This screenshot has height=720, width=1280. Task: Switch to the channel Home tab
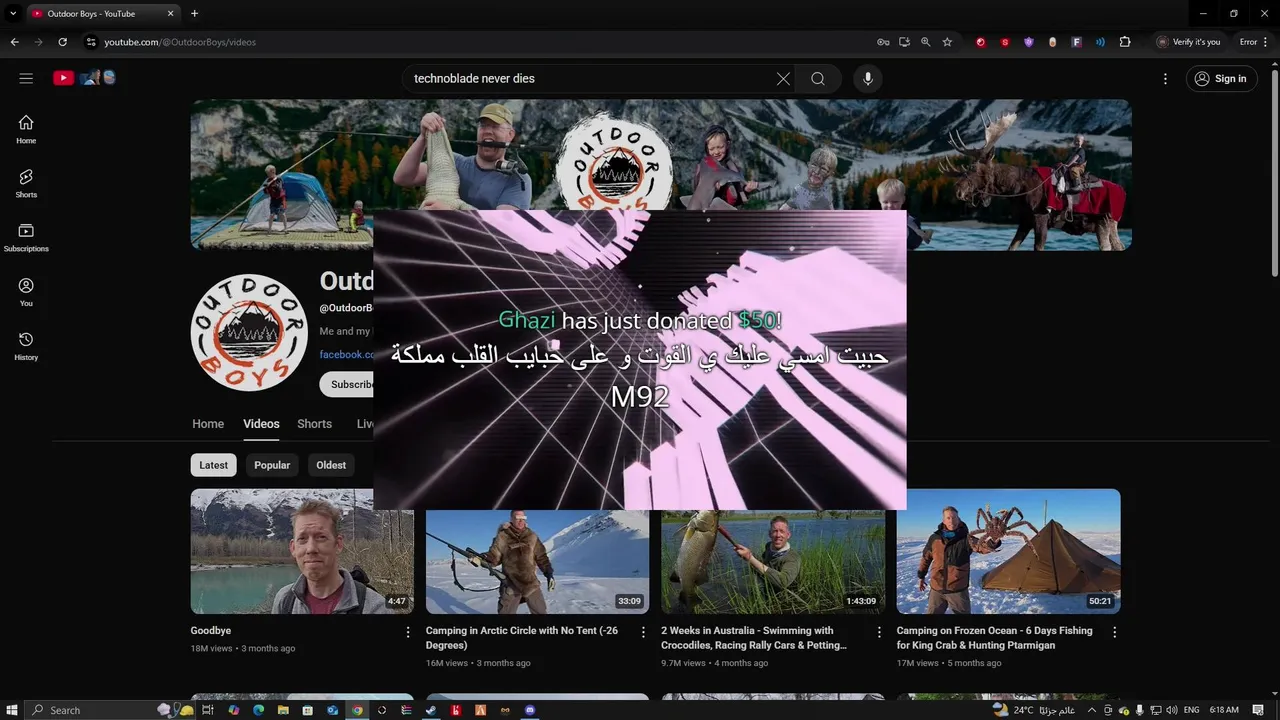pos(208,424)
